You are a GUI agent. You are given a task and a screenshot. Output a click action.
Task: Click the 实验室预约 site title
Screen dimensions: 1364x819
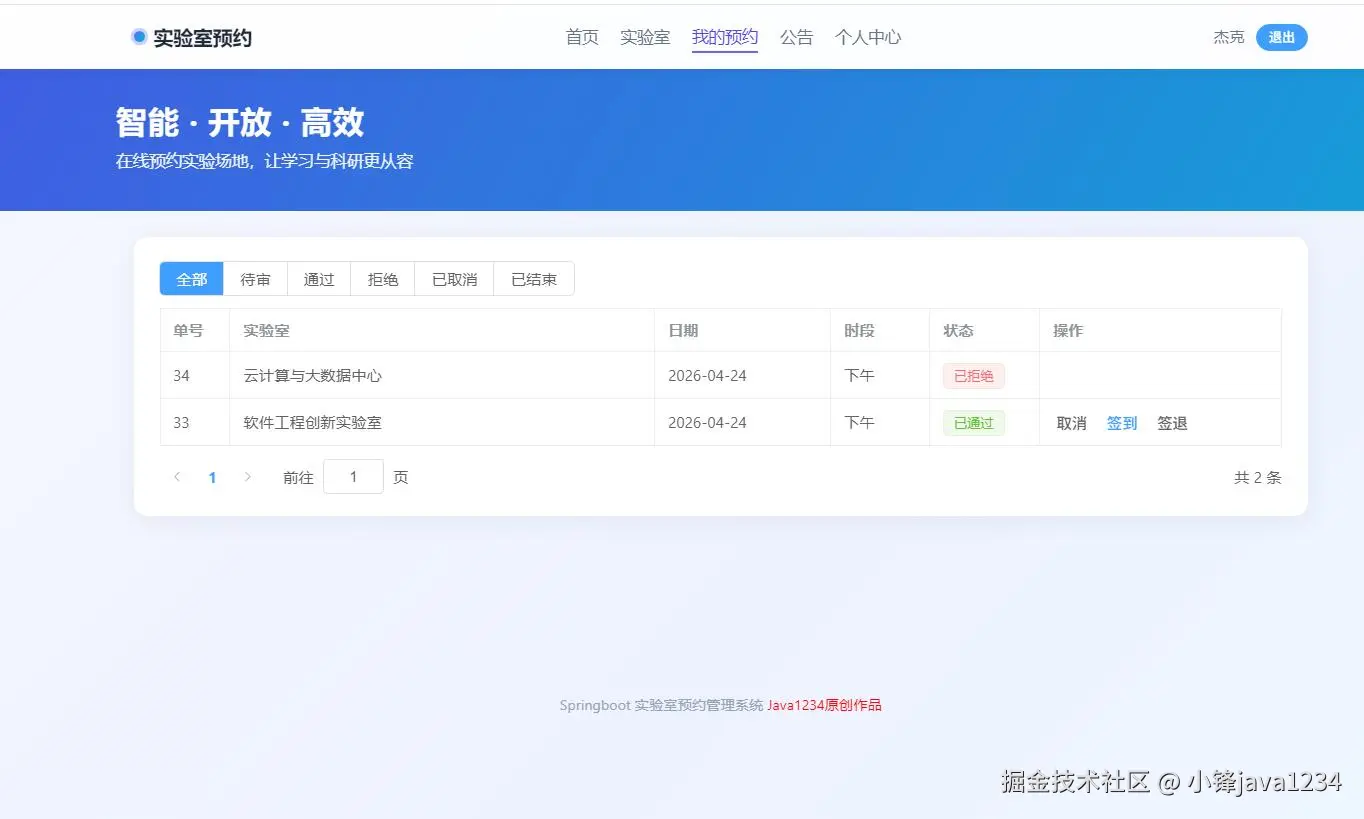(x=202, y=38)
